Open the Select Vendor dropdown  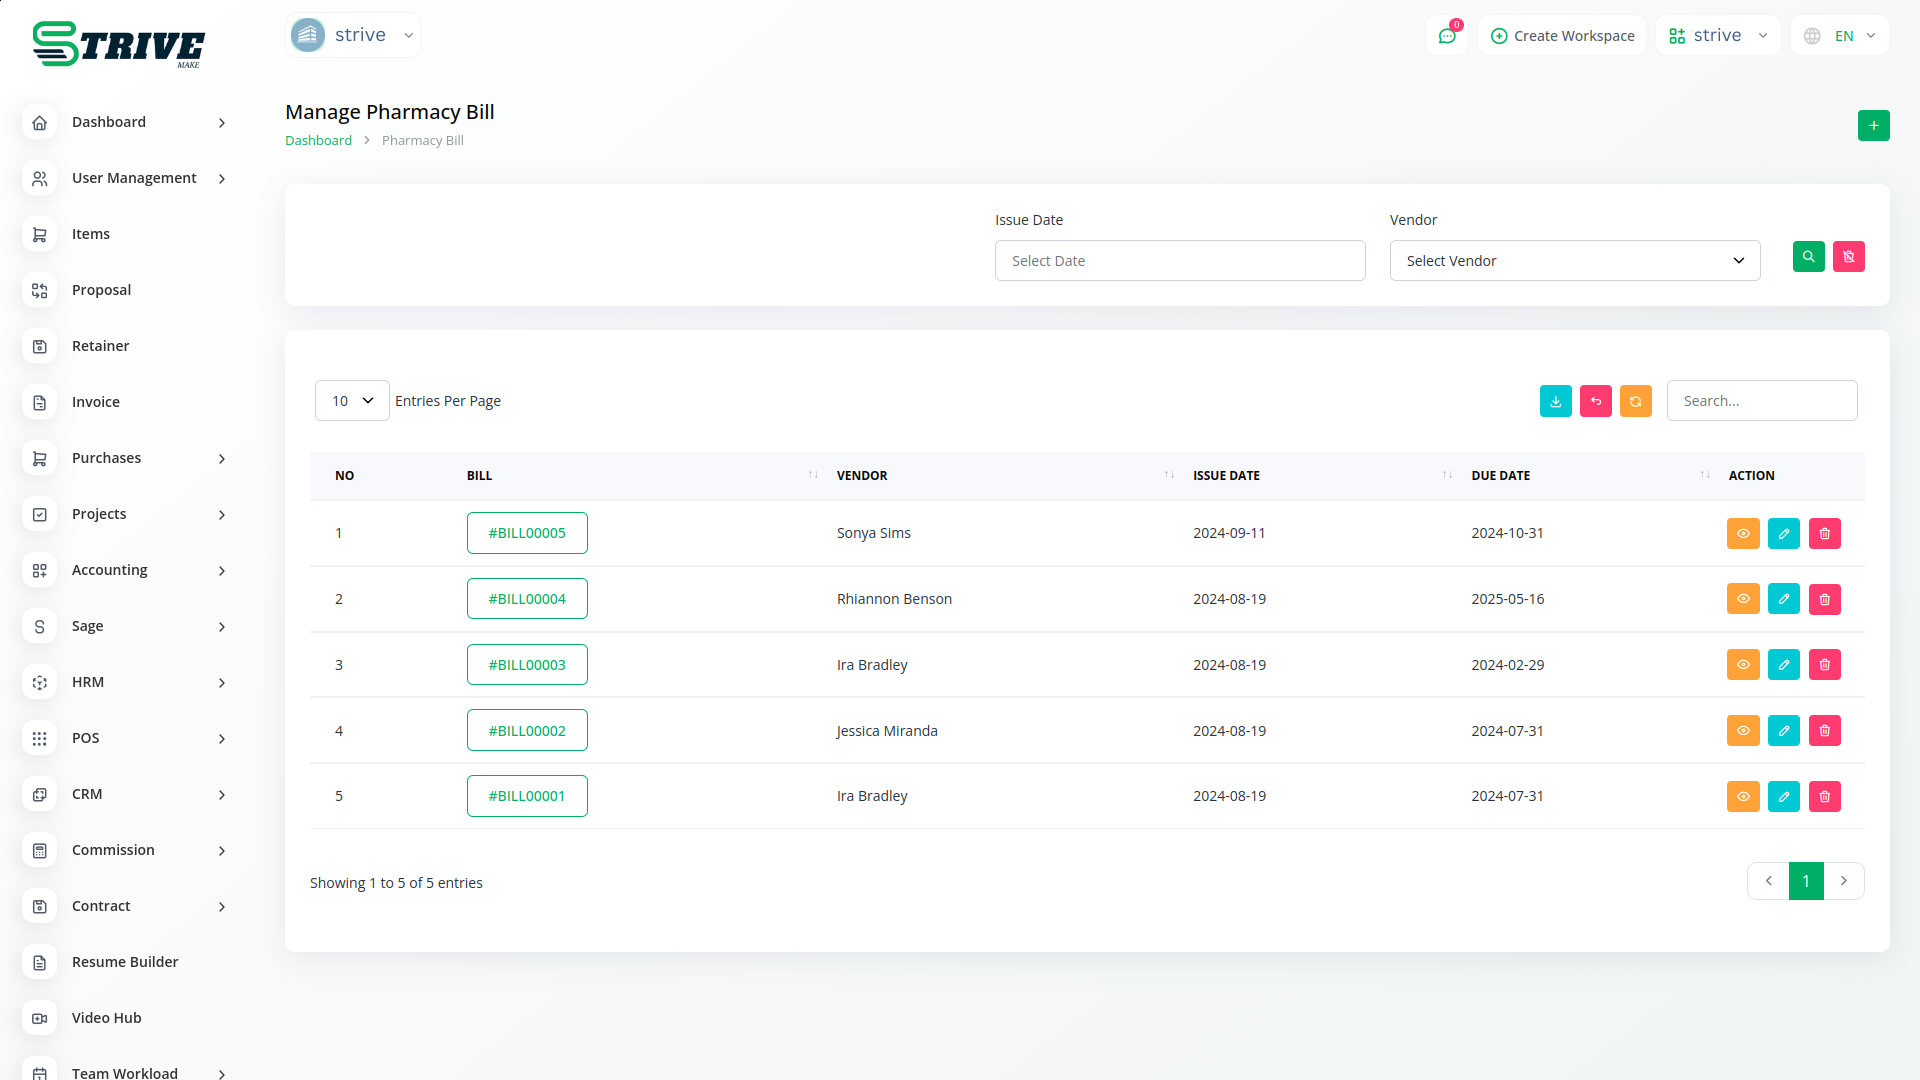[1574, 261]
